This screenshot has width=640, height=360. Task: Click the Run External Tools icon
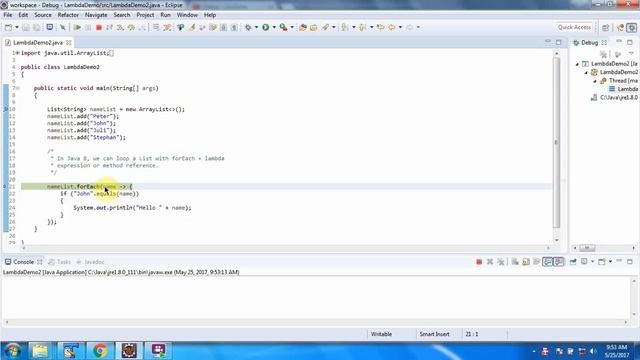click(x=283, y=27)
